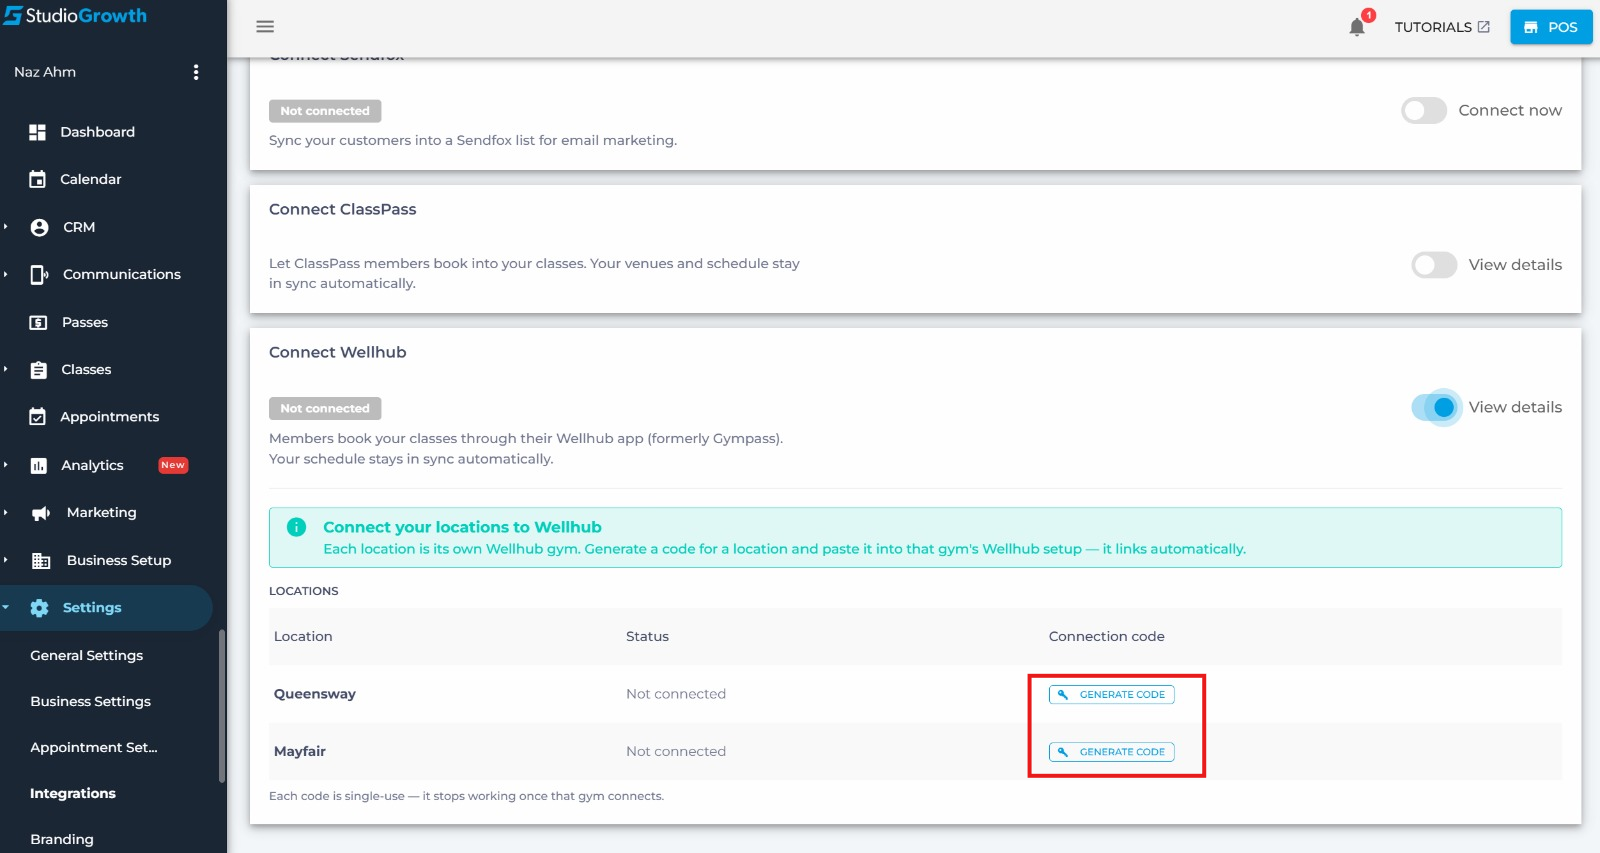Expand the Analytics submenu arrow
The width and height of the screenshot is (1600, 853).
(6, 465)
